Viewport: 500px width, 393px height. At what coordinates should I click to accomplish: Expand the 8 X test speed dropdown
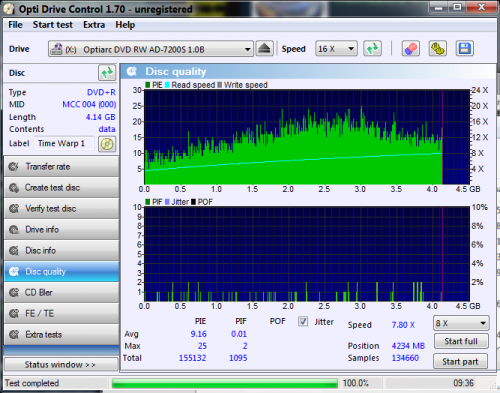coord(461,323)
